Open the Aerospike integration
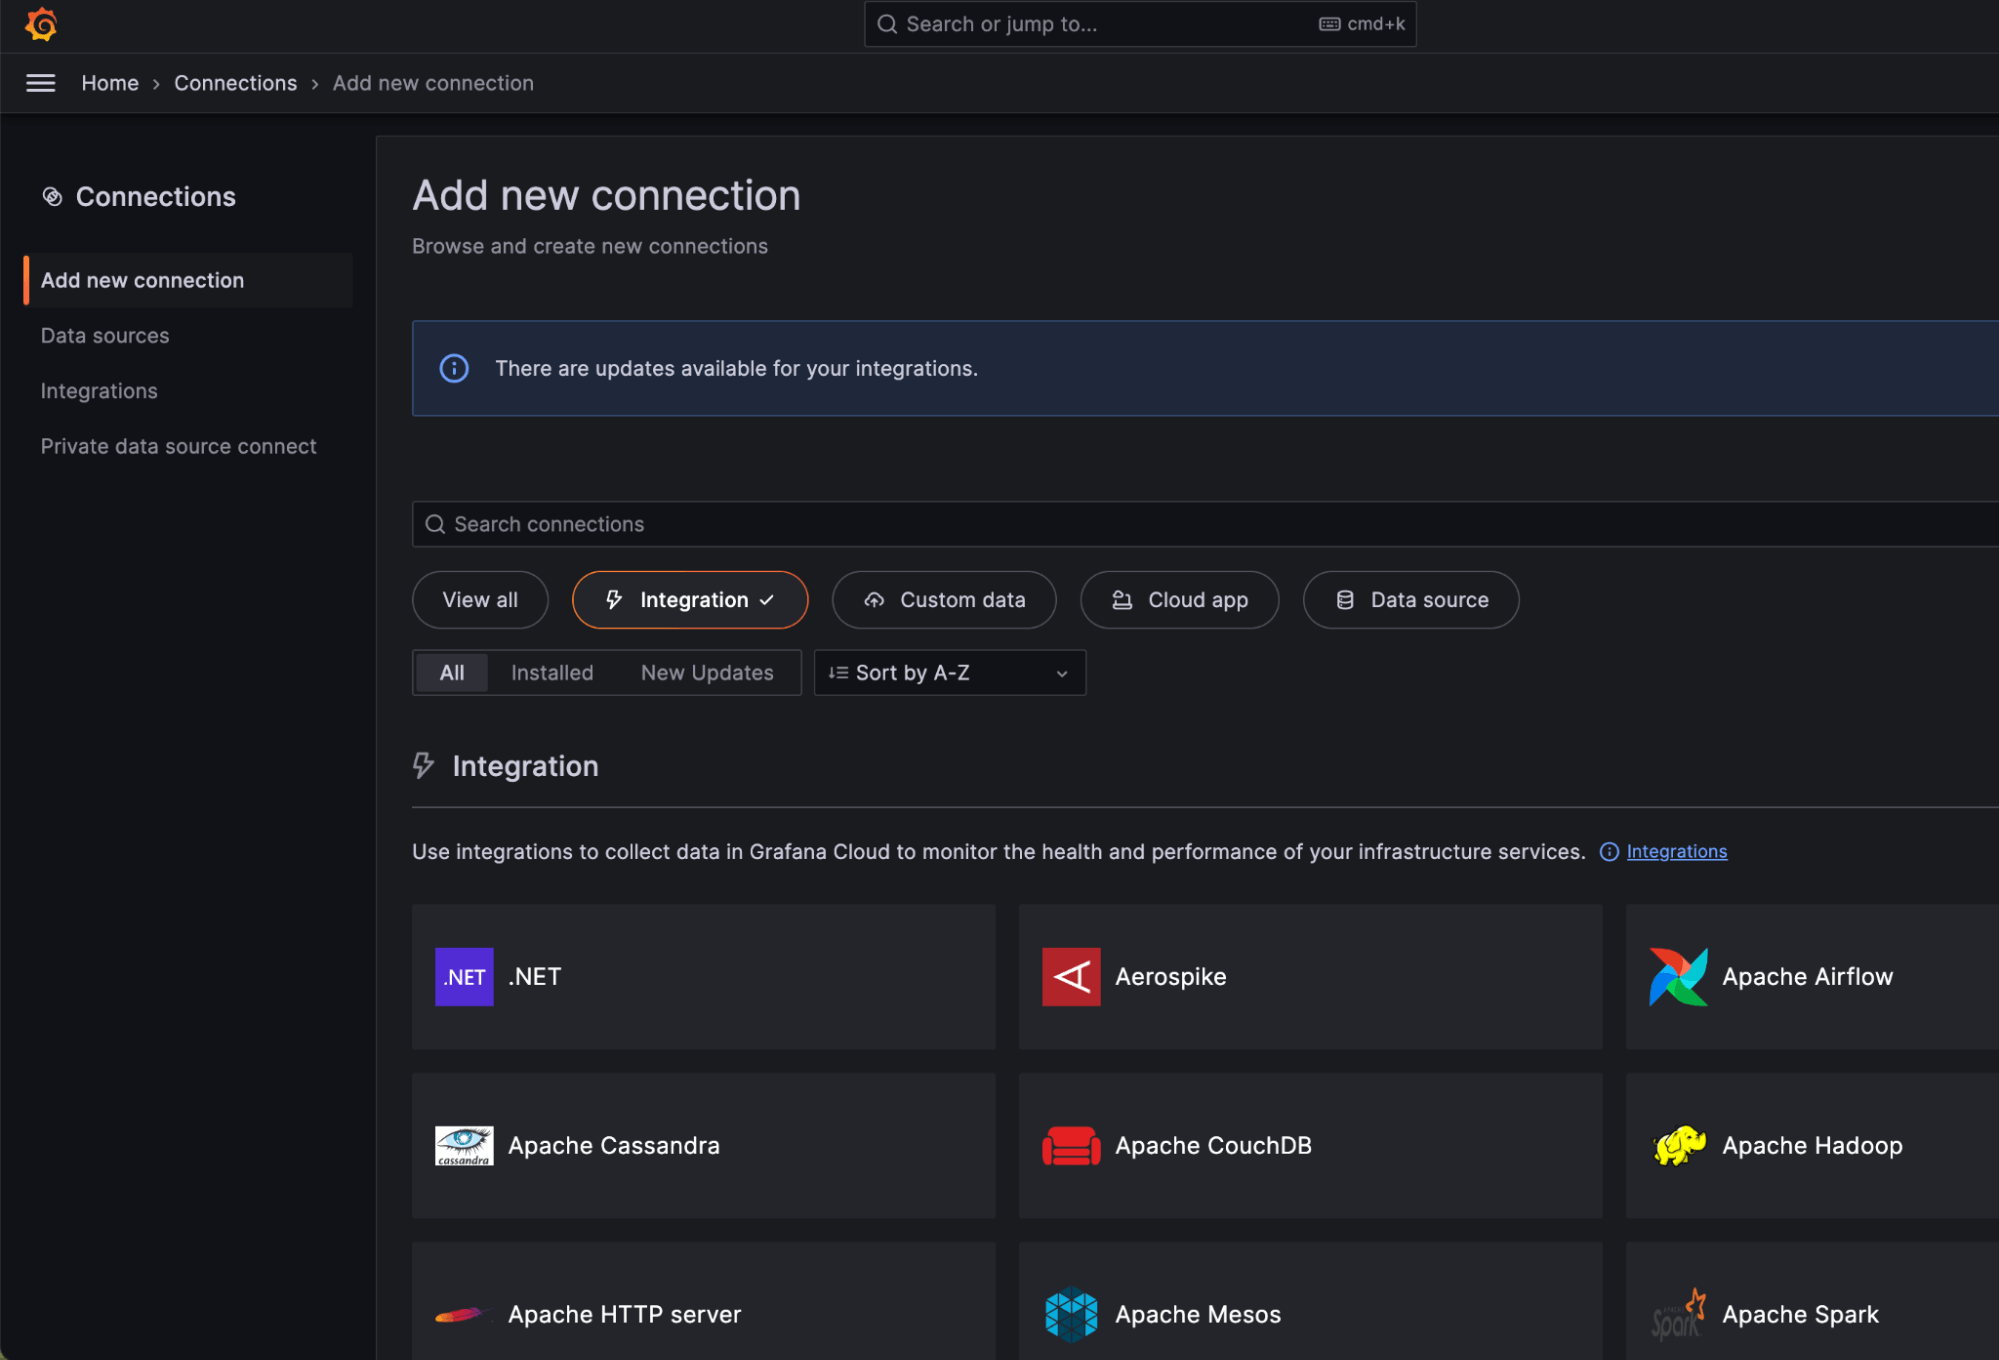1999x1360 pixels. [x=1310, y=977]
